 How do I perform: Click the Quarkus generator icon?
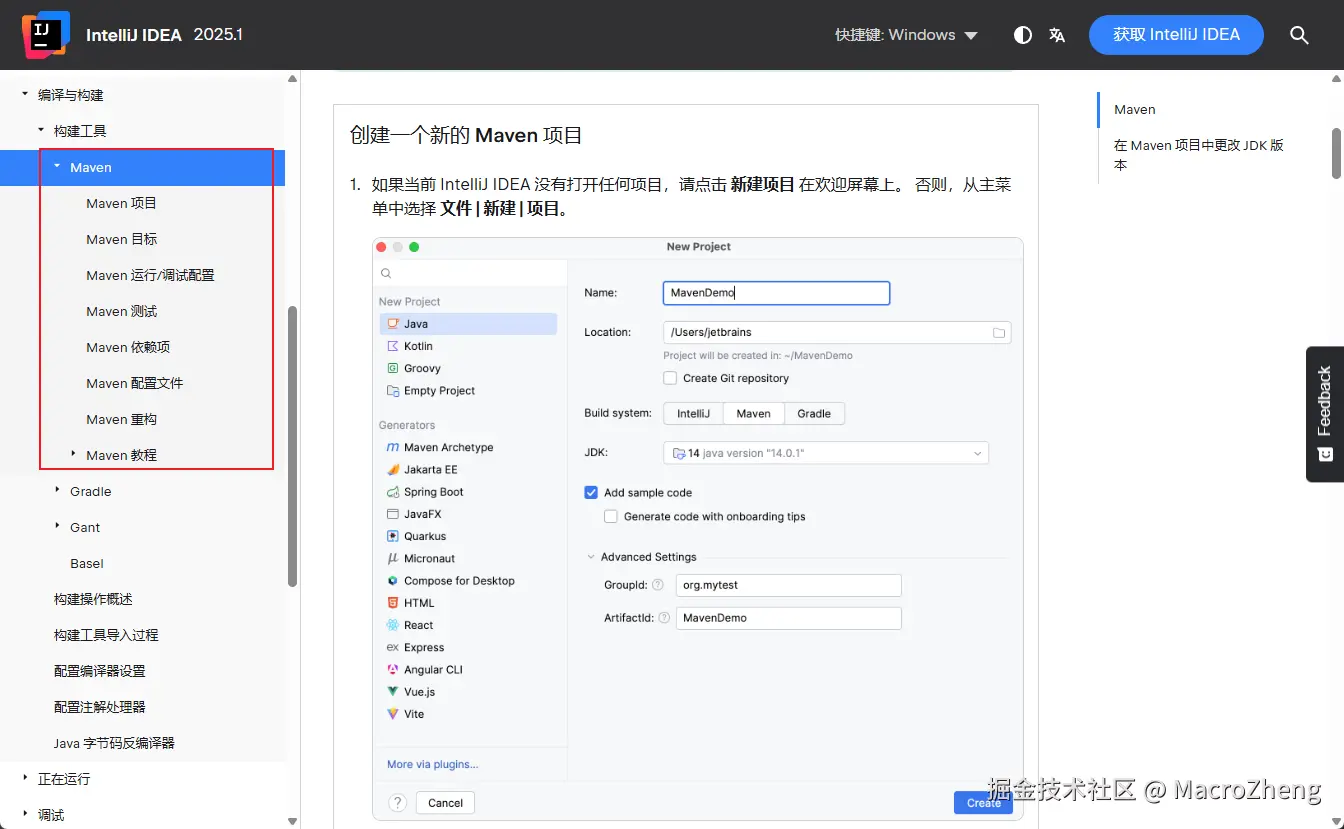click(x=393, y=536)
